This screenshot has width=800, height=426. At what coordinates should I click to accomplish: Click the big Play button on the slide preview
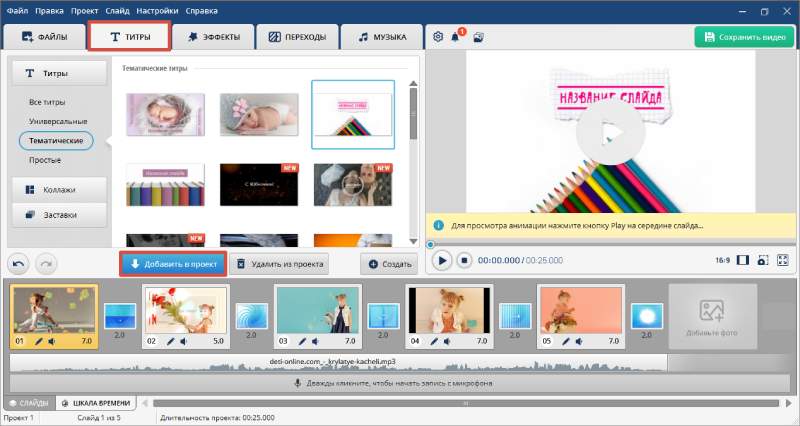[610, 133]
